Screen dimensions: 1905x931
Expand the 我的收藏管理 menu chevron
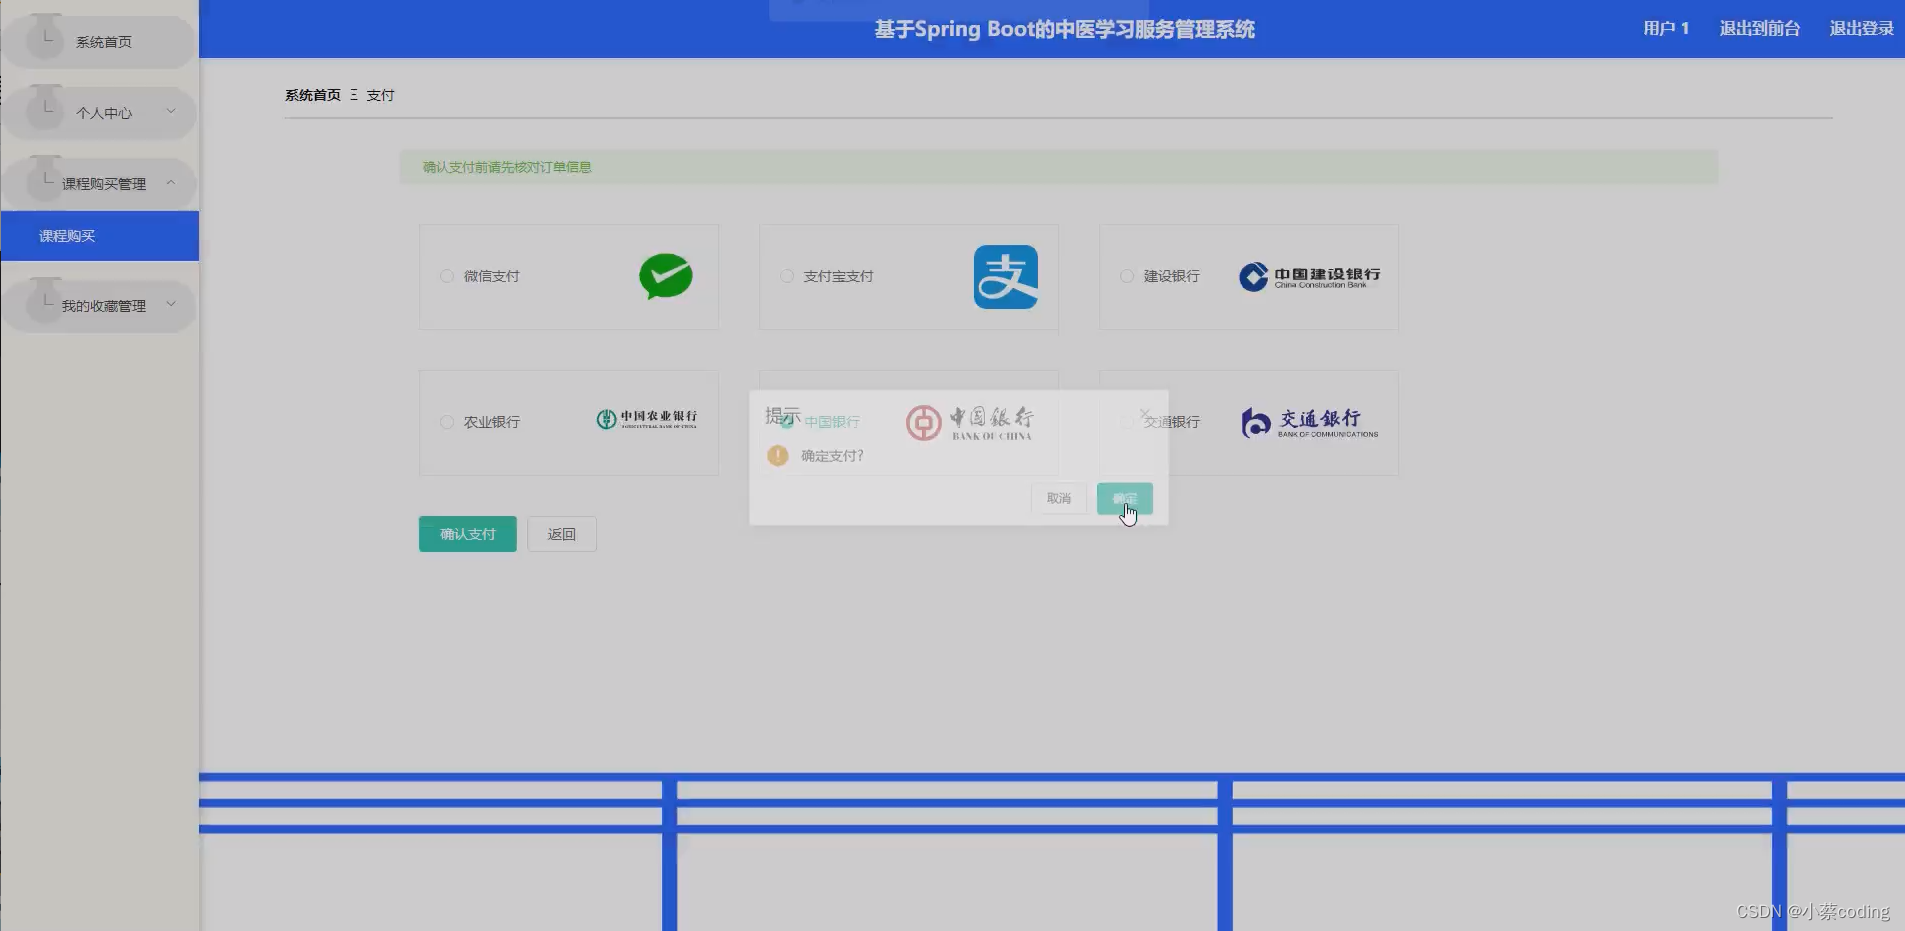pos(171,304)
